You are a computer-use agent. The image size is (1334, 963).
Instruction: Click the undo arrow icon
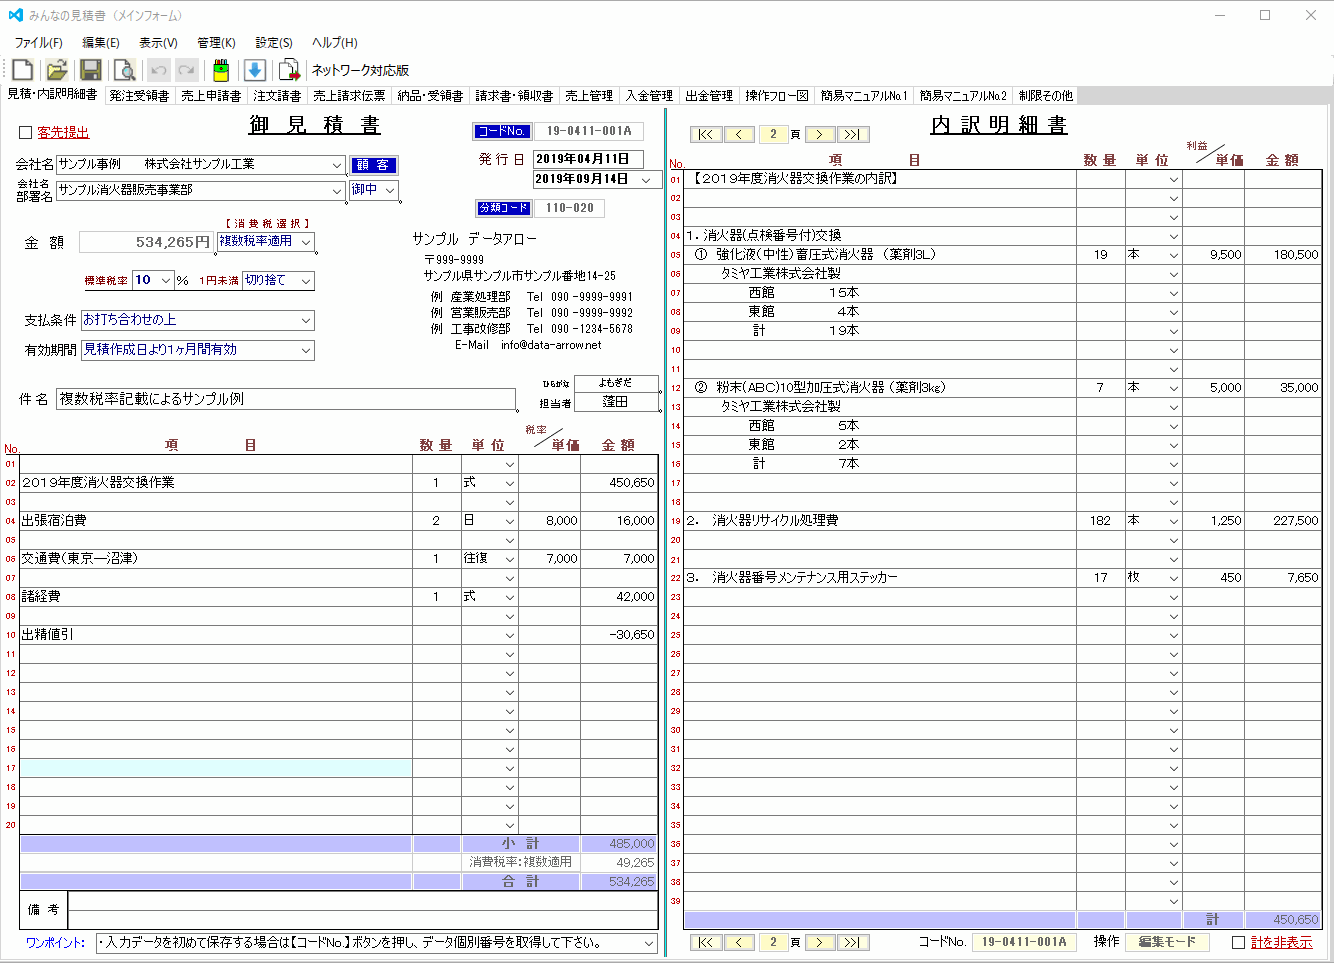tap(158, 70)
